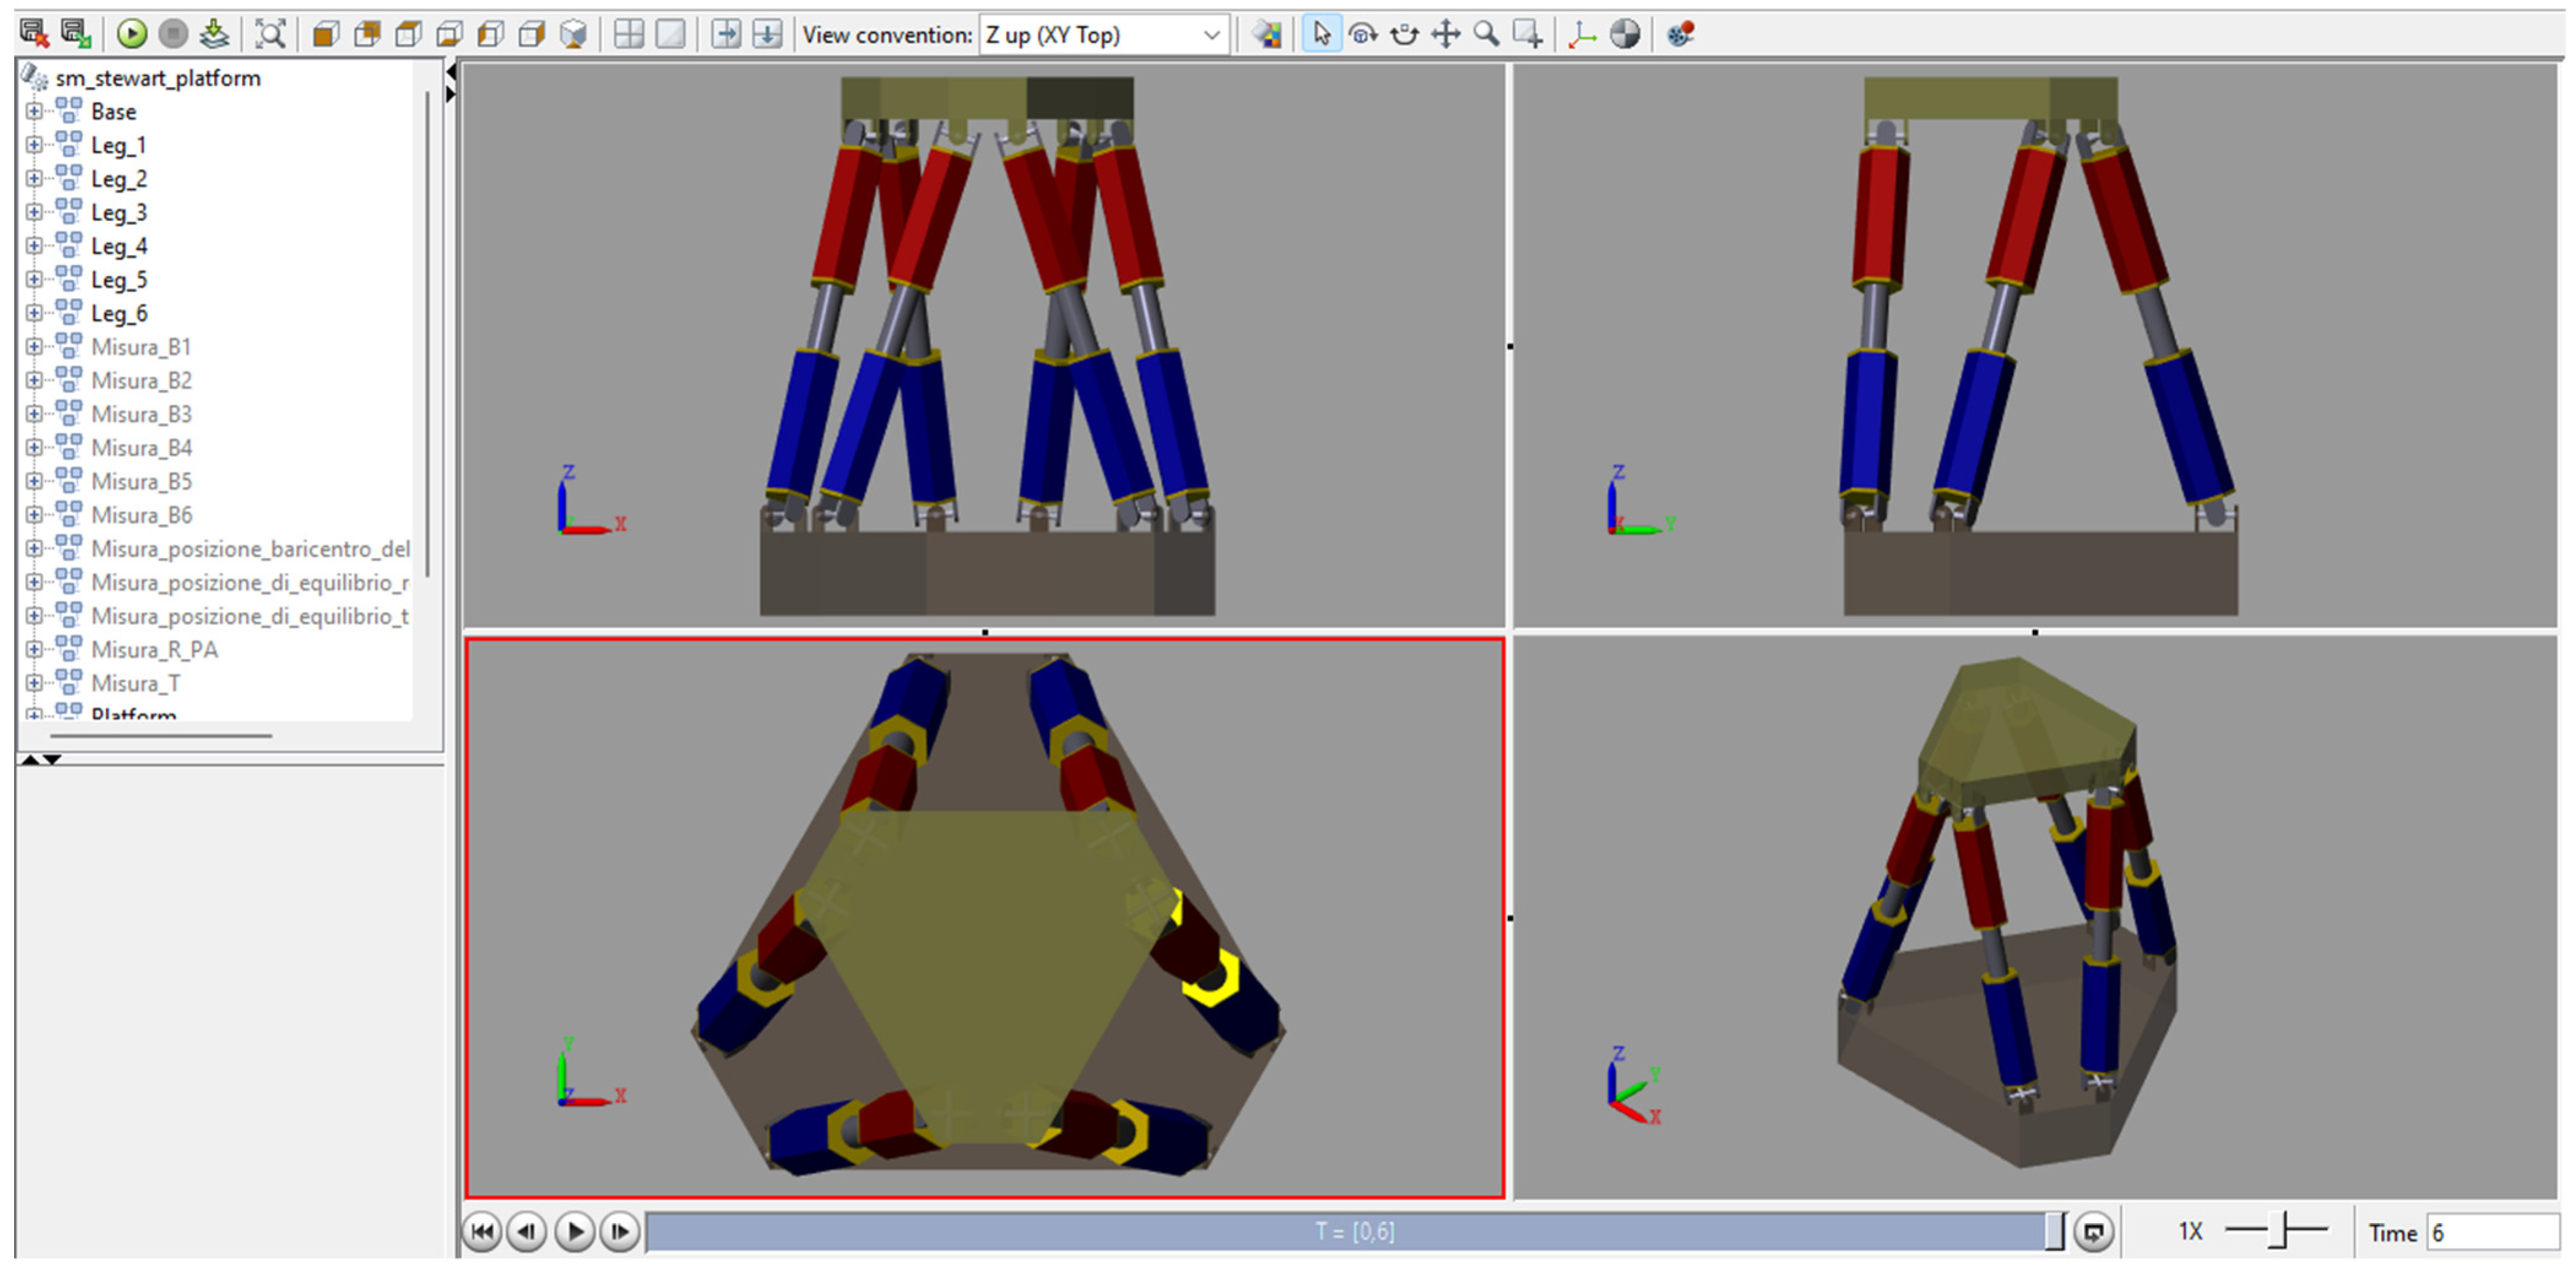Viewport: 2576px width, 1273px height.
Task: Click the Fit to View icon
Action: click(x=270, y=34)
